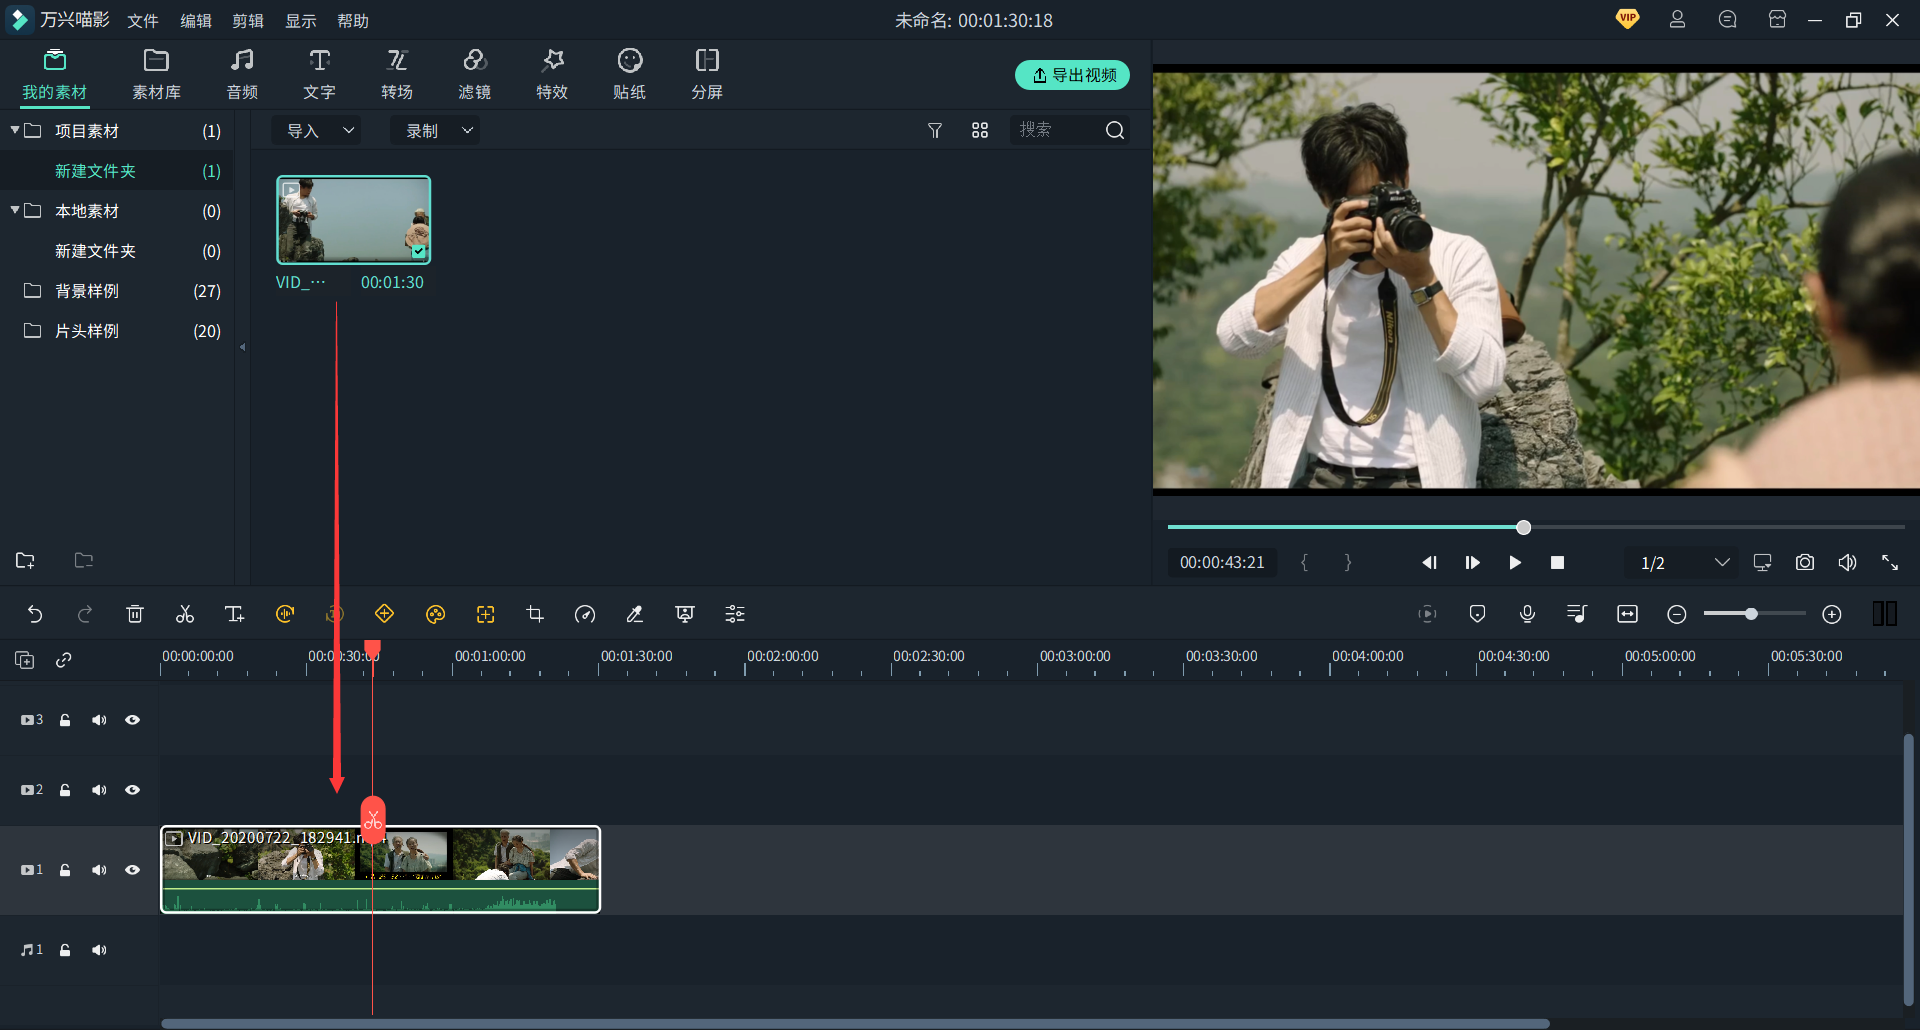Viewport: 1920px width, 1030px height.
Task: Open the 1/2 preview quality dropdown
Action: 1684,563
